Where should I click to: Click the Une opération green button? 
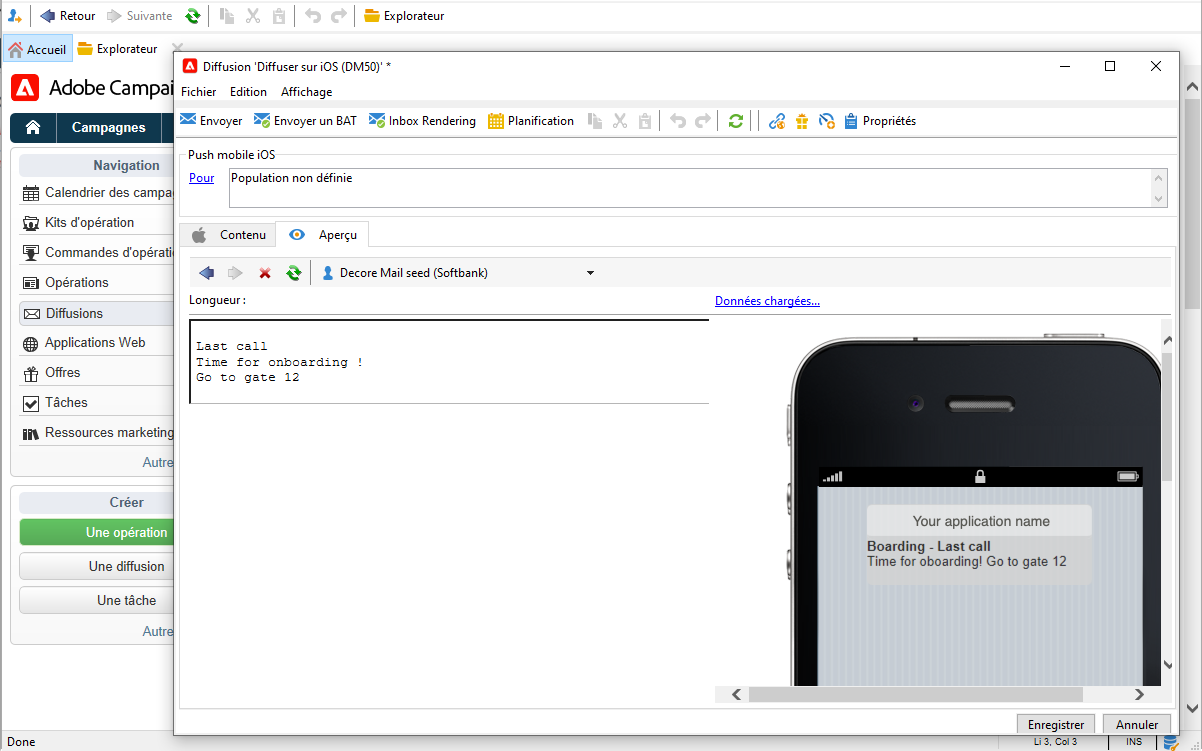pyautogui.click(x=98, y=532)
